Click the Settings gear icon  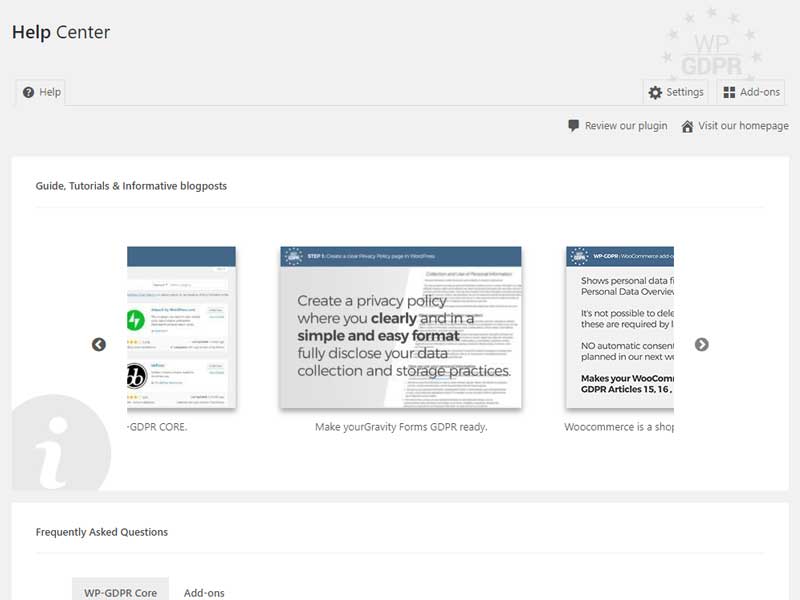click(x=655, y=92)
